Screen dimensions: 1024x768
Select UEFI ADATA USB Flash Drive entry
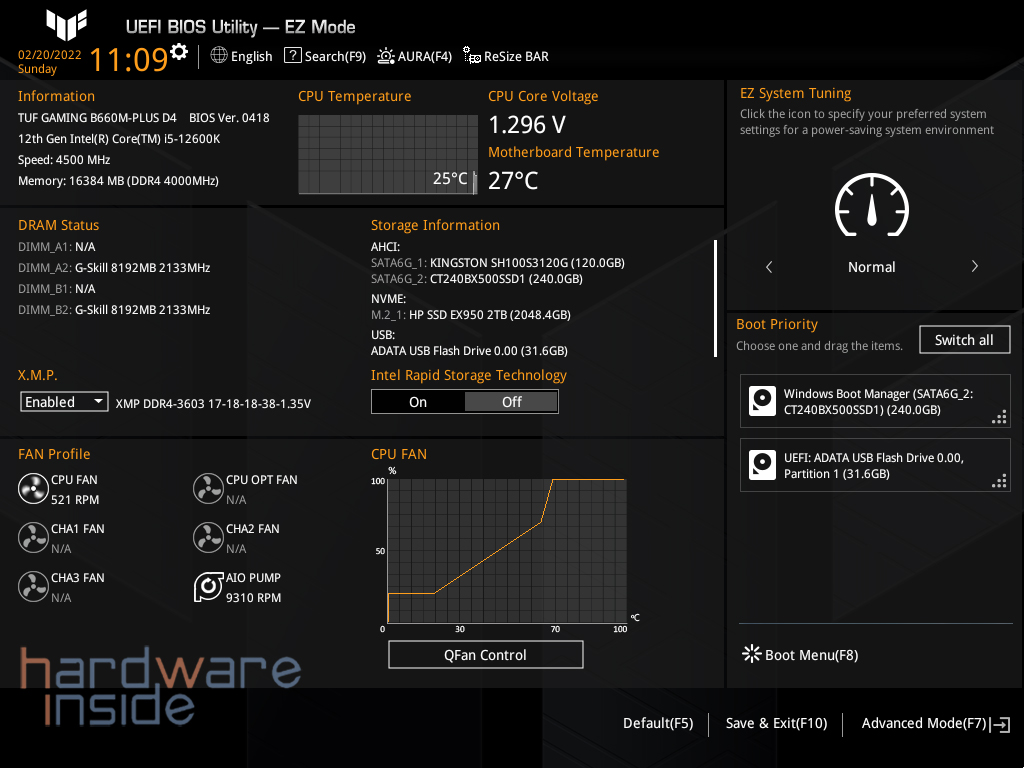pos(875,465)
